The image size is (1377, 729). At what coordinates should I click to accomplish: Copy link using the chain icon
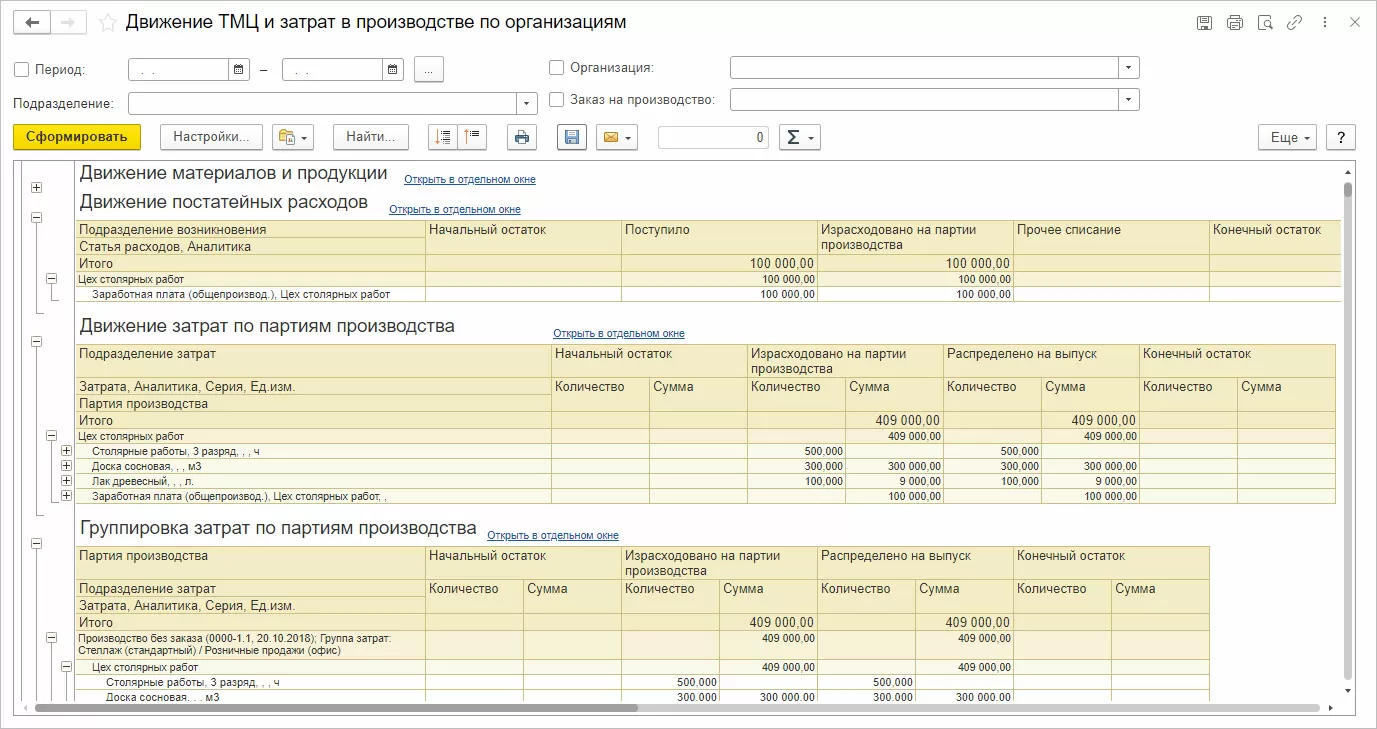coord(1294,22)
